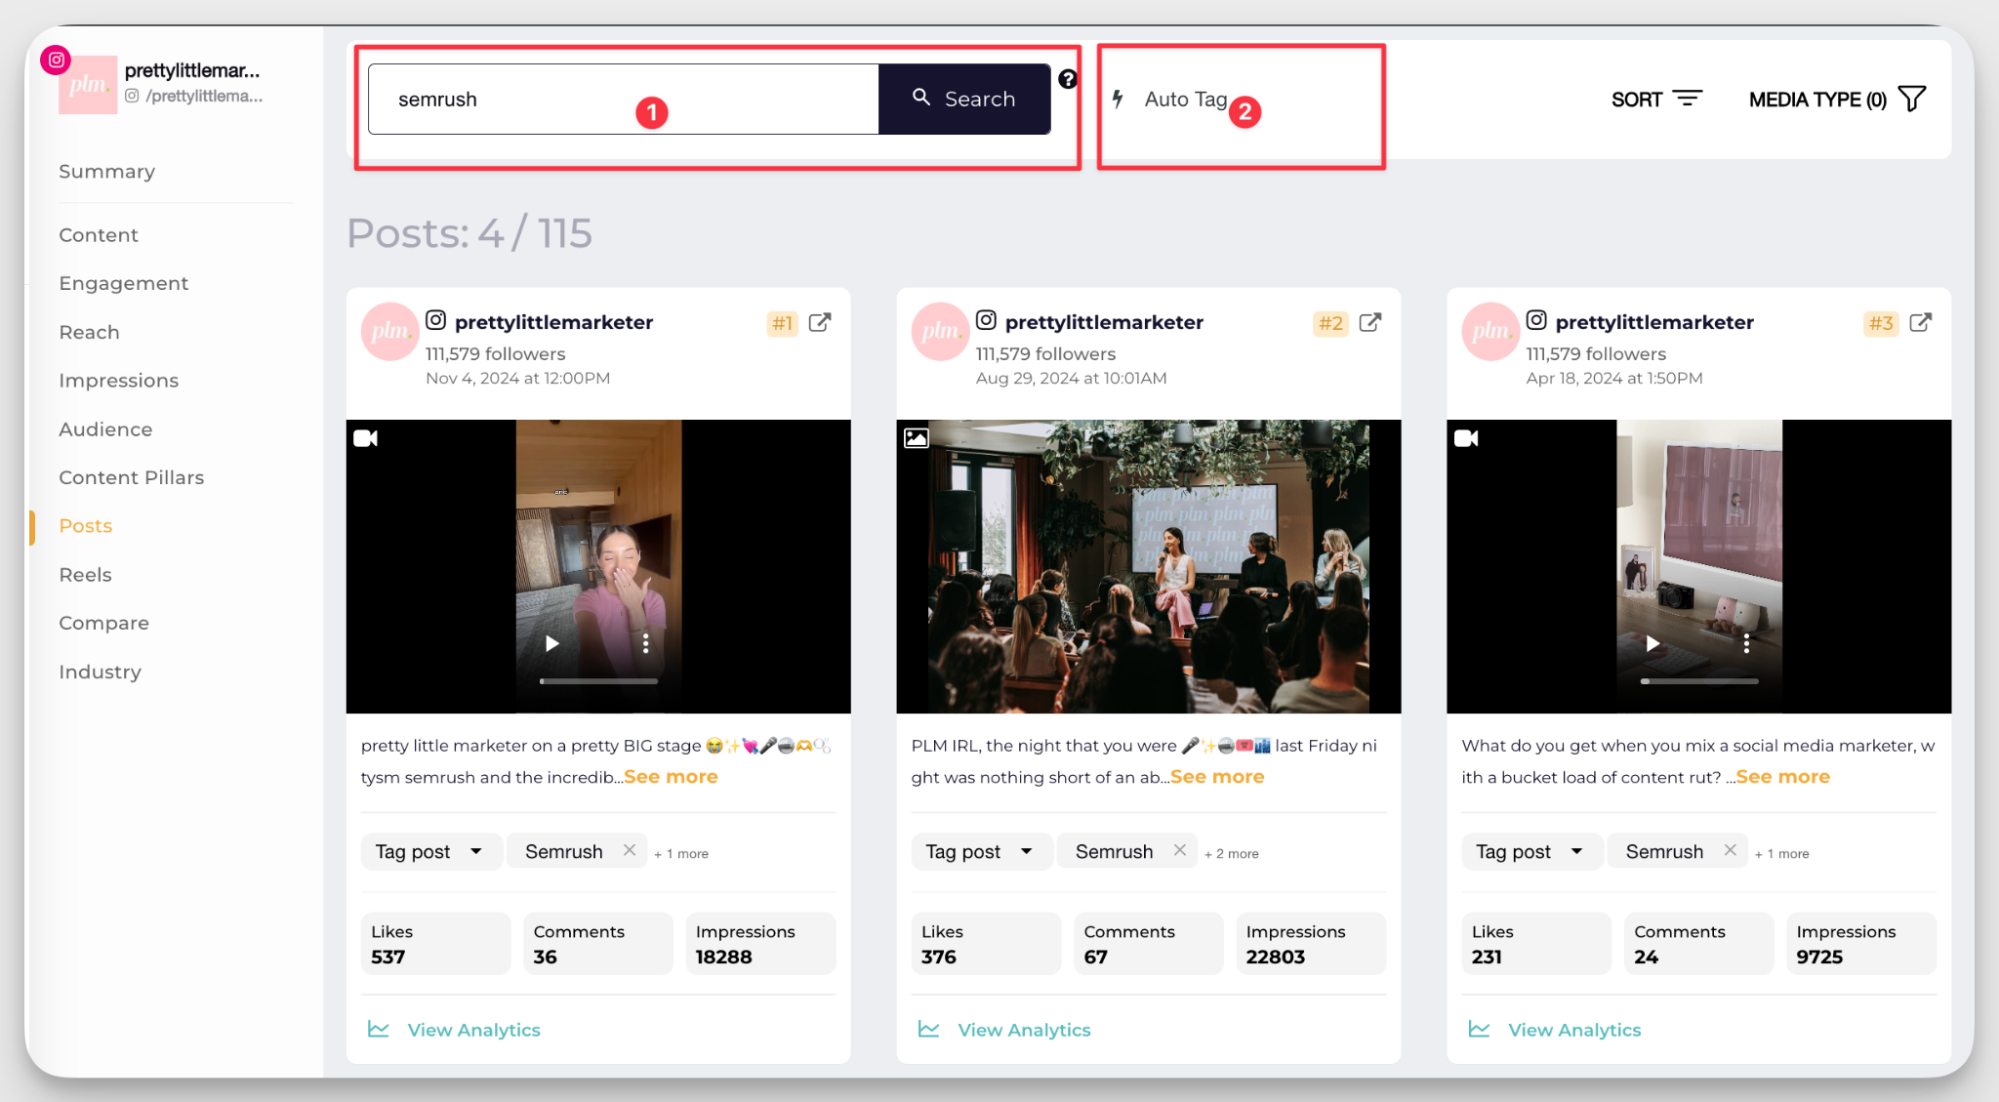The image size is (1999, 1102).
Task: Open the Content Pillars menu item
Action: [131, 477]
